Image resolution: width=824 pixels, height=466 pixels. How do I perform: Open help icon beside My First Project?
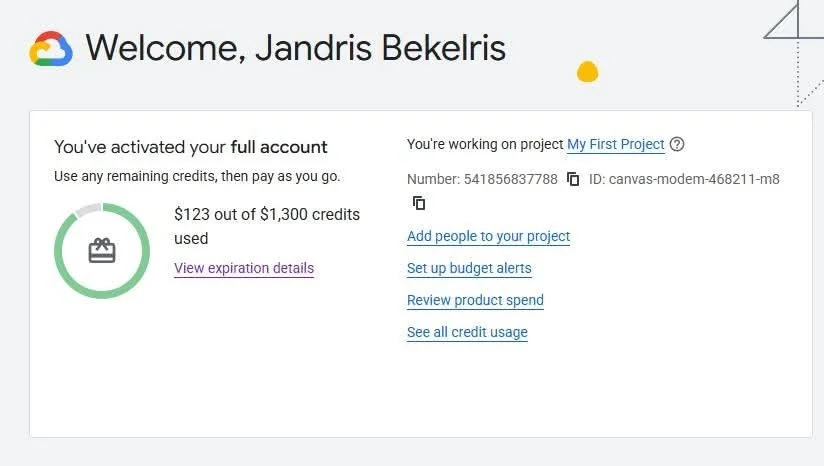[677, 144]
